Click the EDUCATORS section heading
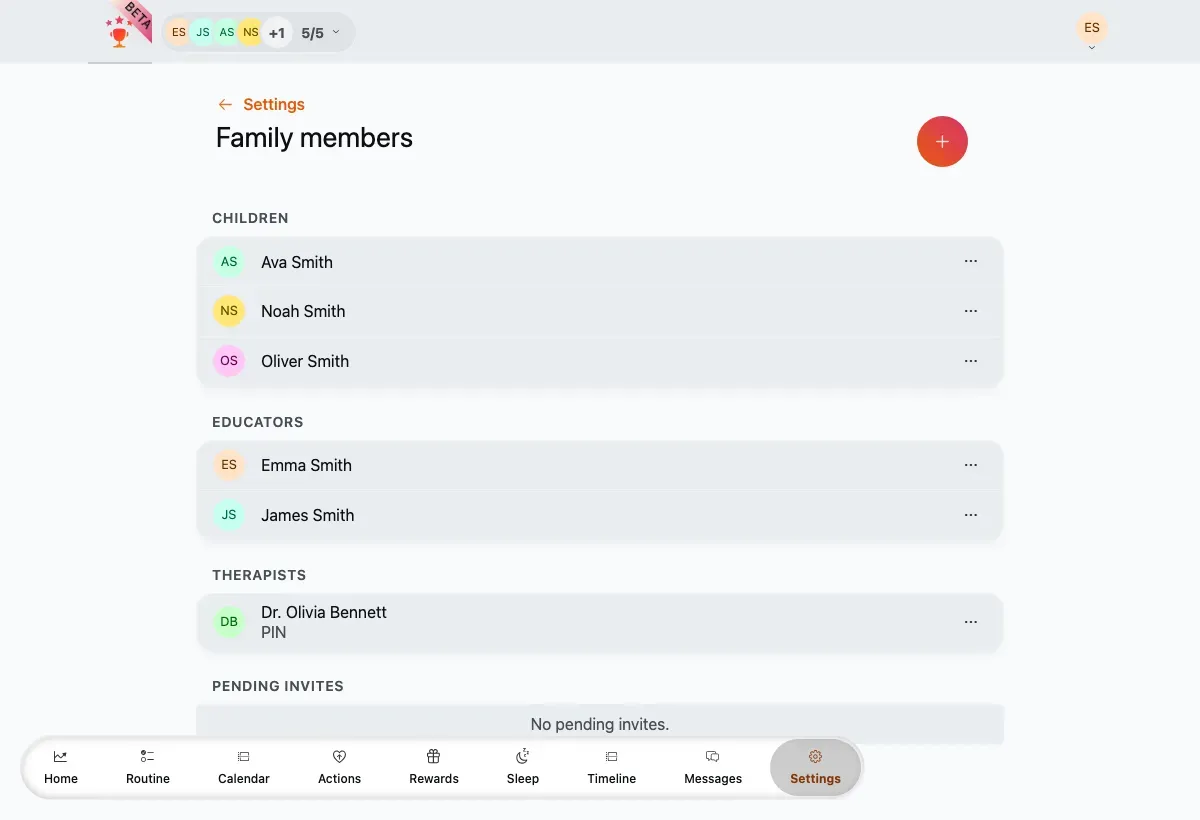Screen dimensions: 1200x820 [258, 422]
